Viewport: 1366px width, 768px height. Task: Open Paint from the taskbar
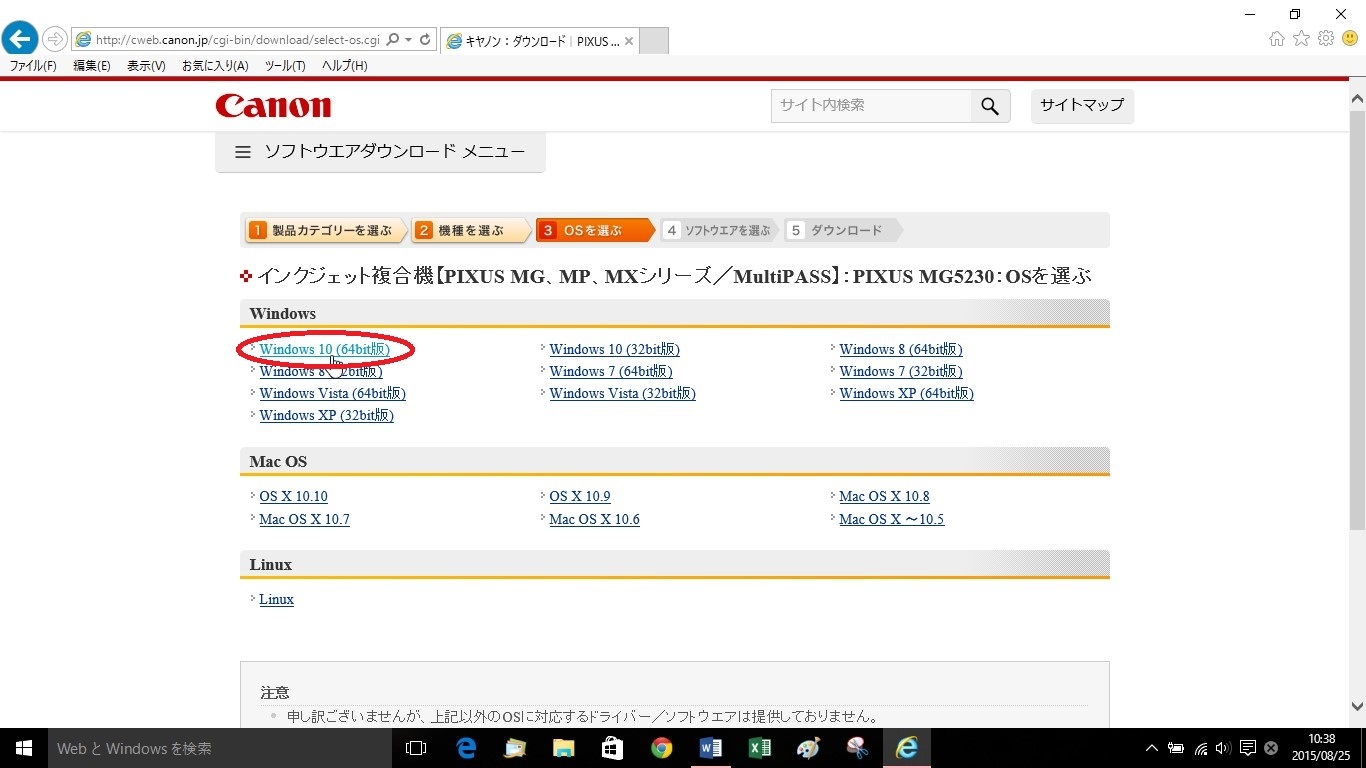pos(808,748)
